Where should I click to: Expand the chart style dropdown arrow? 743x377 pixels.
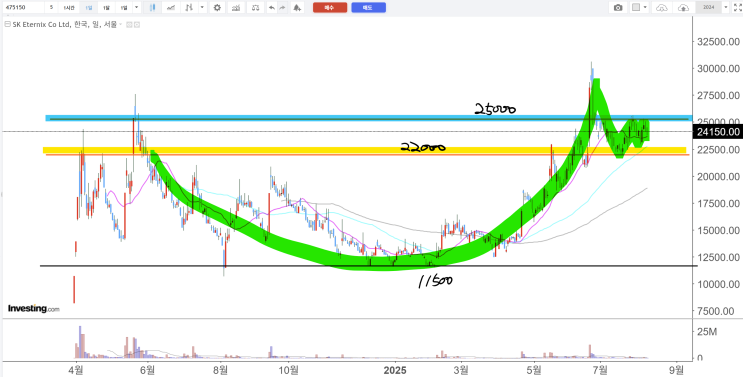click(x=202, y=8)
